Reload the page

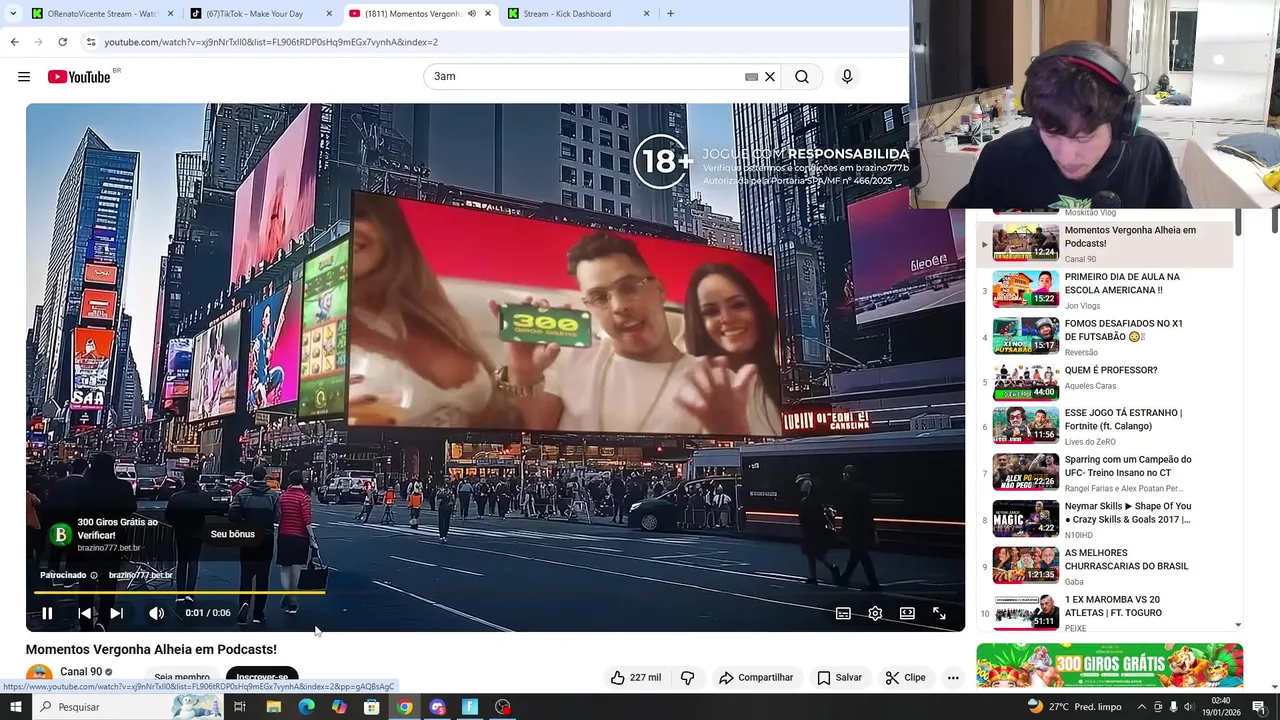pyautogui.click(x=62, y=42)
